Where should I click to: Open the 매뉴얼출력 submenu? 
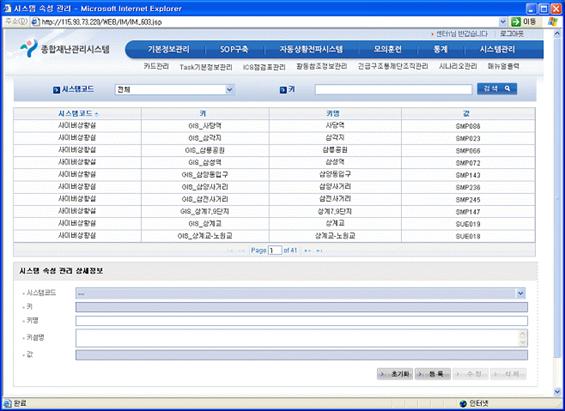[503, 67]
